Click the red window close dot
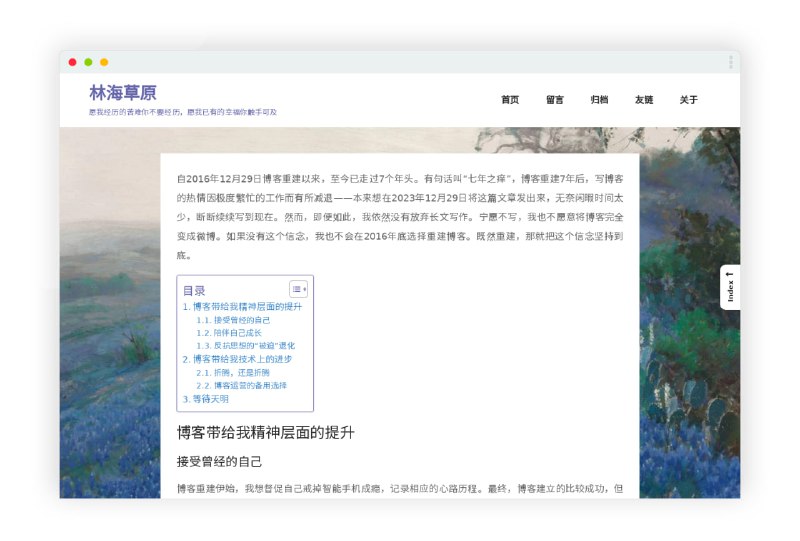 click(72, 62)
